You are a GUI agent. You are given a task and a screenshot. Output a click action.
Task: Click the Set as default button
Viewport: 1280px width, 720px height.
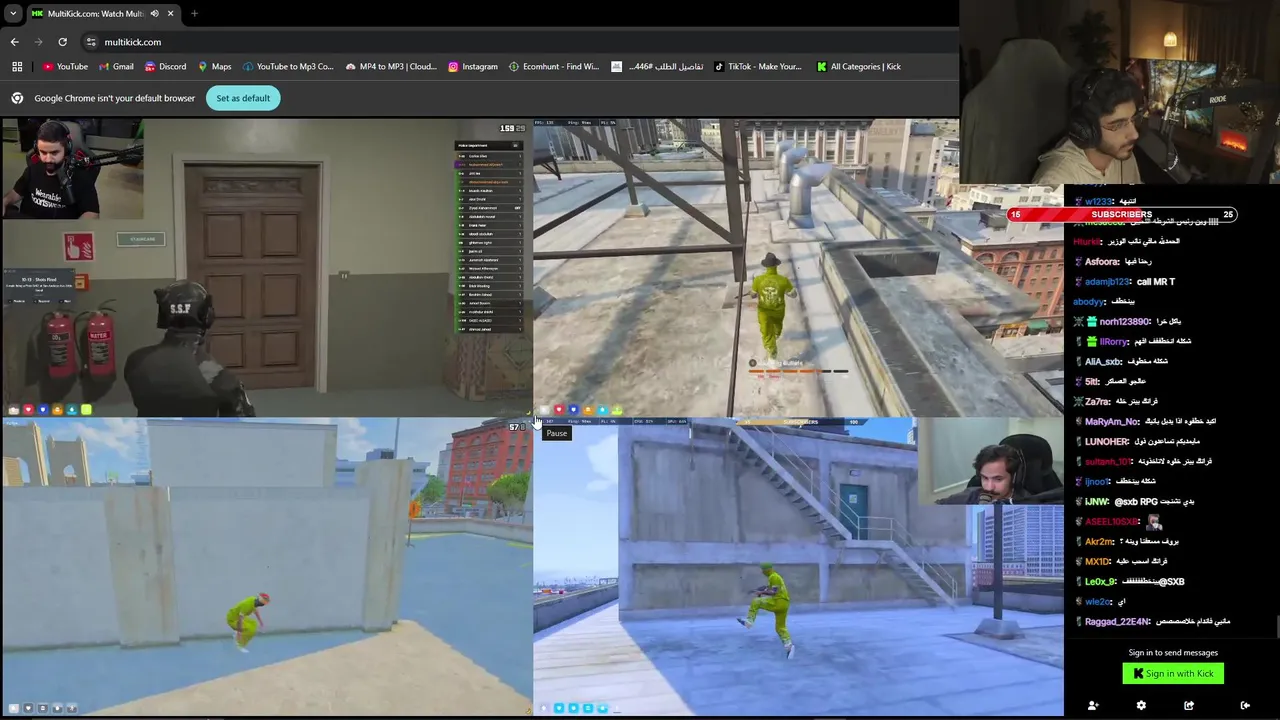pyautogui.click(x=243, y=98)
